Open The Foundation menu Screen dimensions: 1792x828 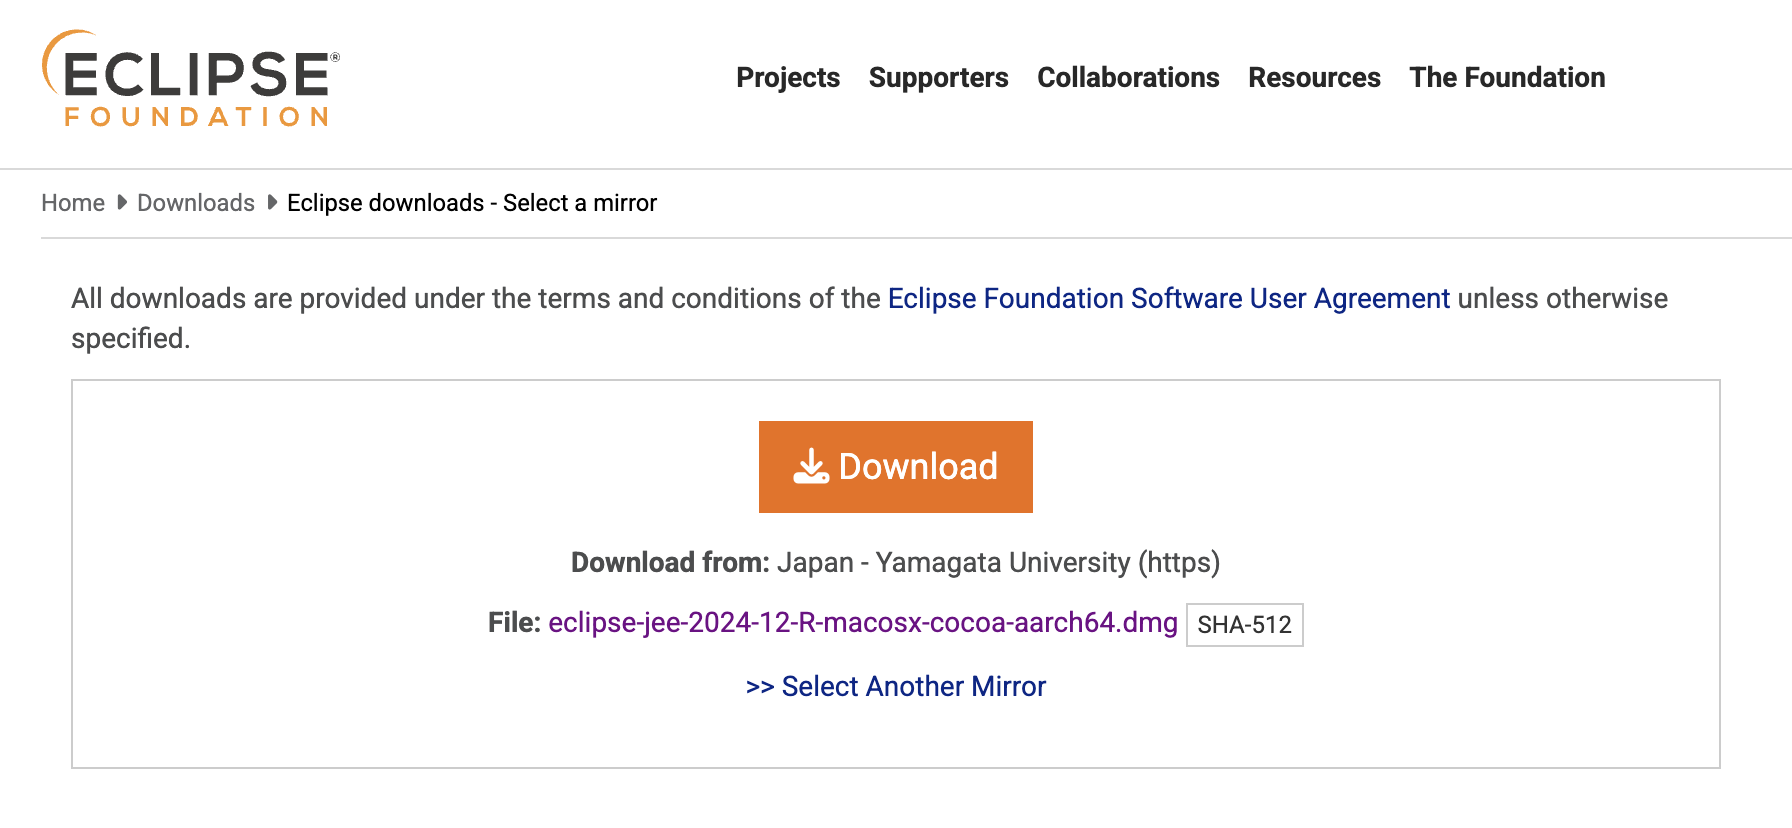point(1507,77)
